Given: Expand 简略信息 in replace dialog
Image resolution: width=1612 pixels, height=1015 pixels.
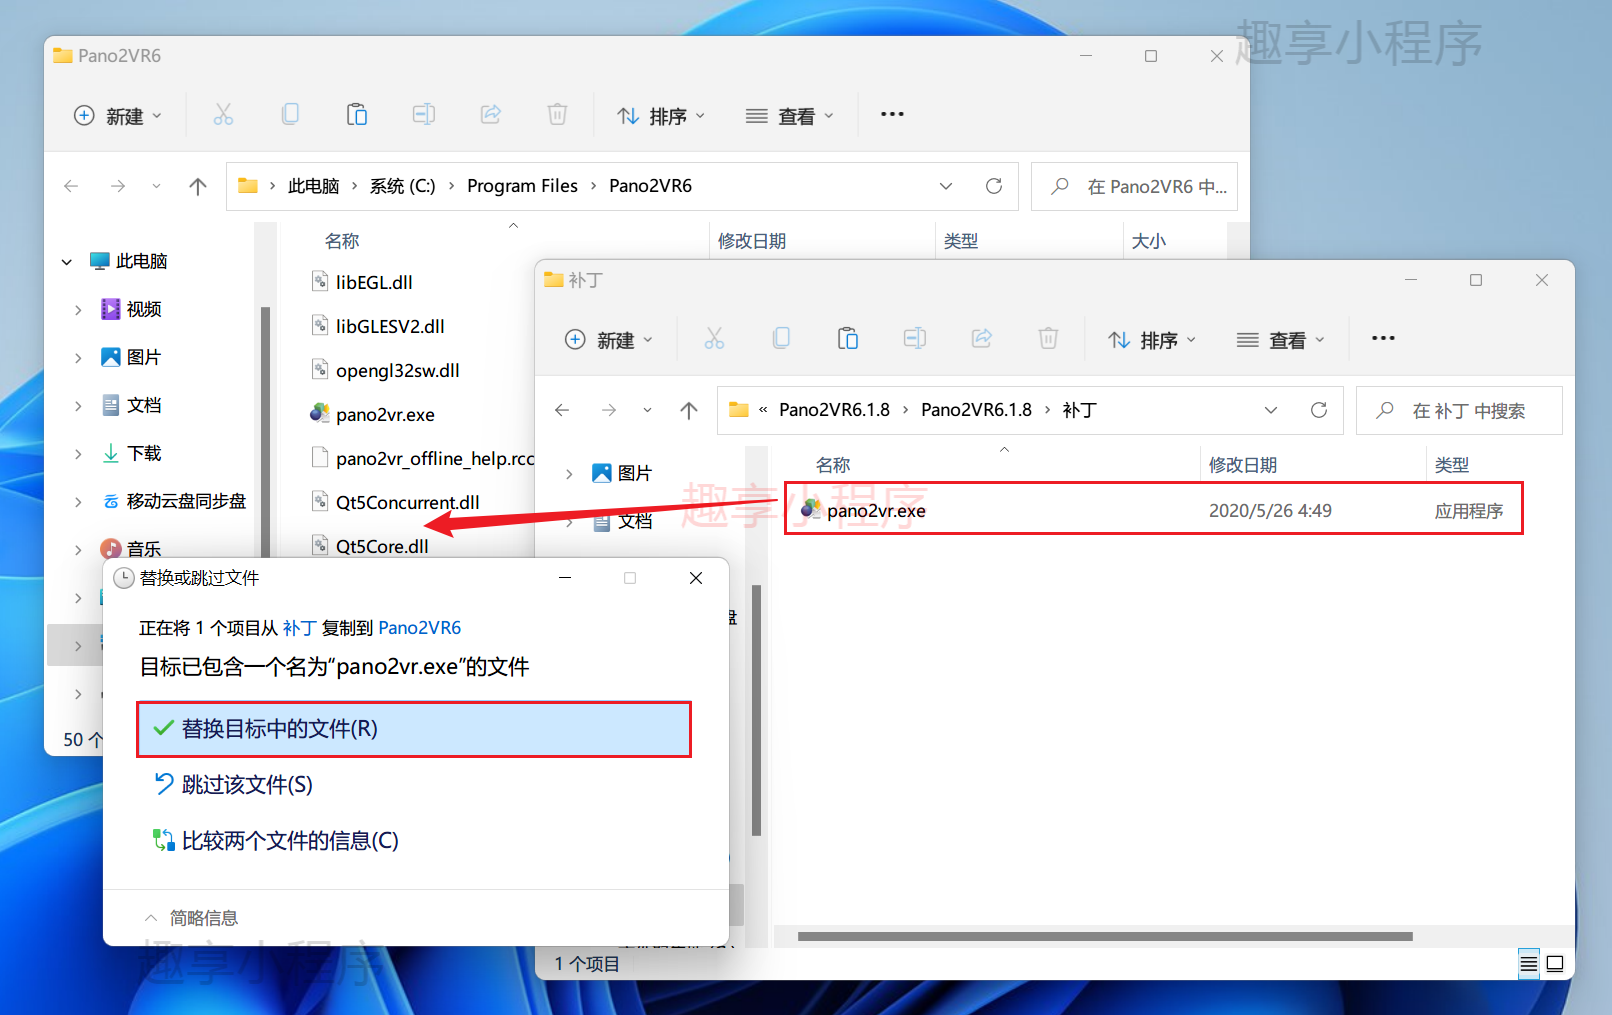Looking at the screenshot, I should click(191, 918).
